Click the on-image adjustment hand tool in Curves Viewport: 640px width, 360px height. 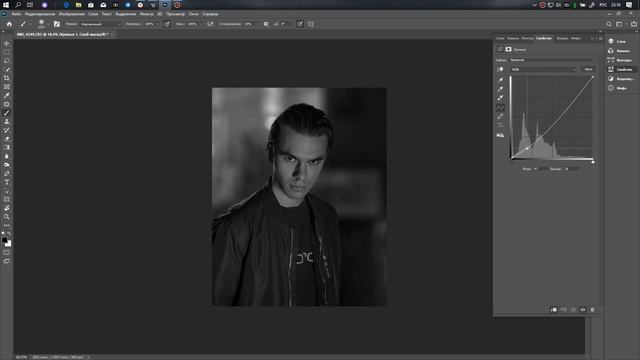(x=500, y=69)
